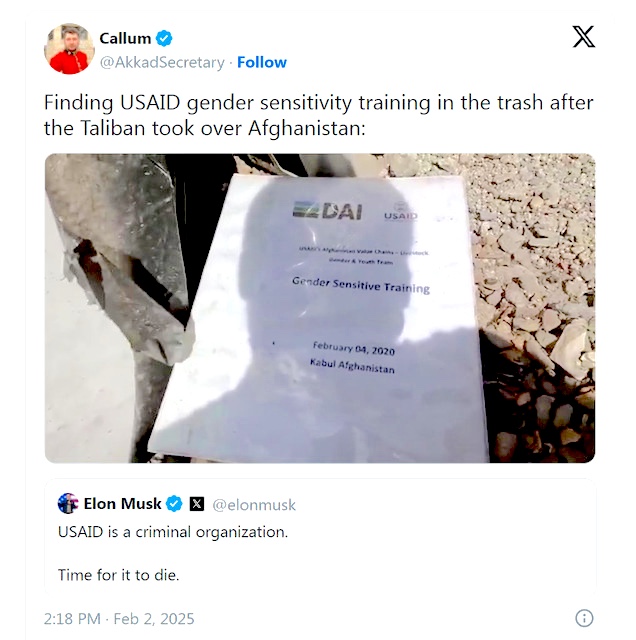
Task: Open the Gender Sensitive Training document image
Action: click(x=320, y=308)
